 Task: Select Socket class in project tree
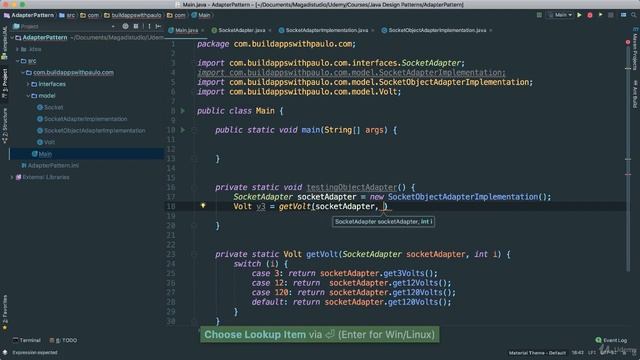50,107
